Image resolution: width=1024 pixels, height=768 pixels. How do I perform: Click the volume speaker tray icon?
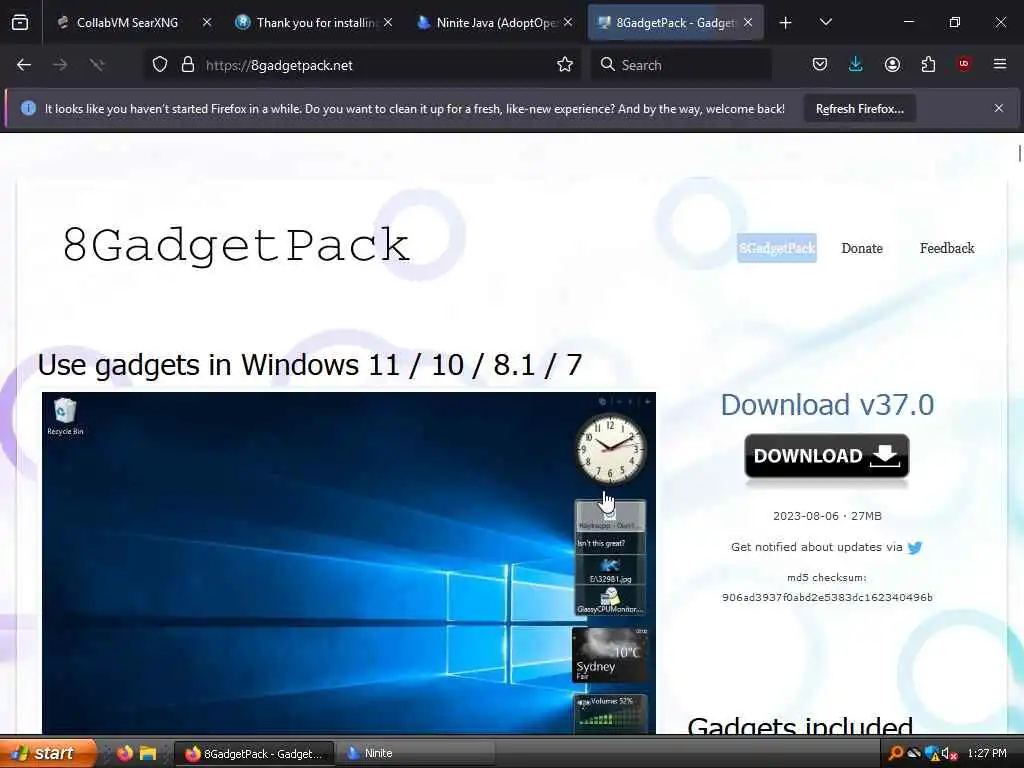[948, 754]
